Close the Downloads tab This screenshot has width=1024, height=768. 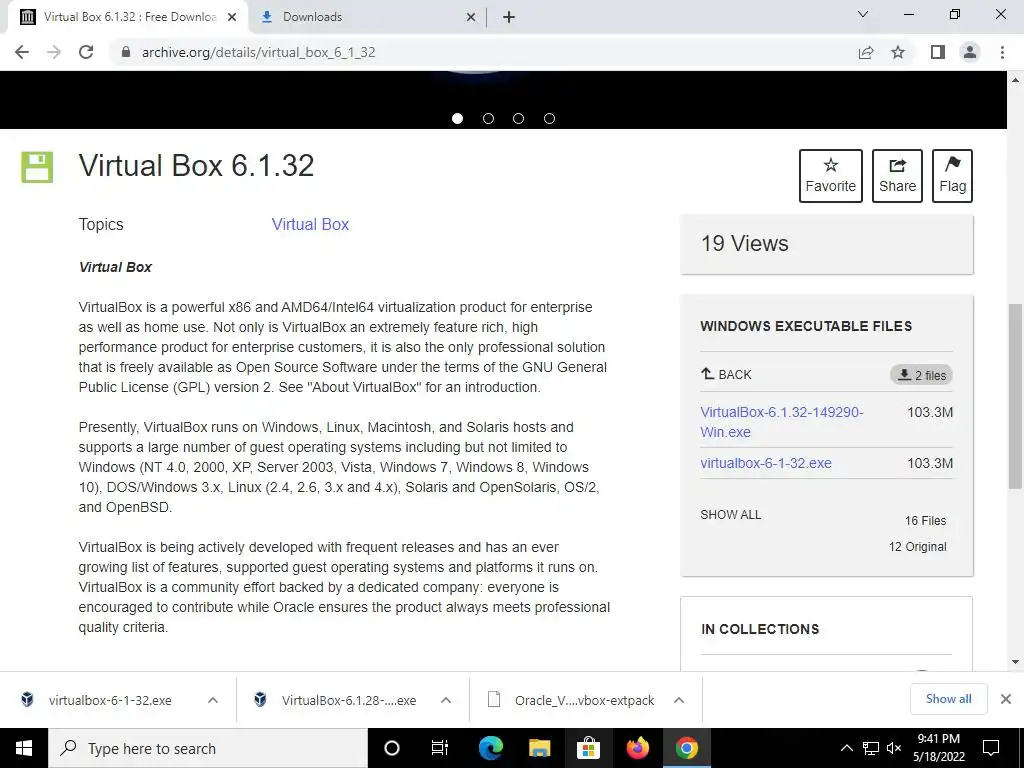pyautogui.click(x=470, y=17)
